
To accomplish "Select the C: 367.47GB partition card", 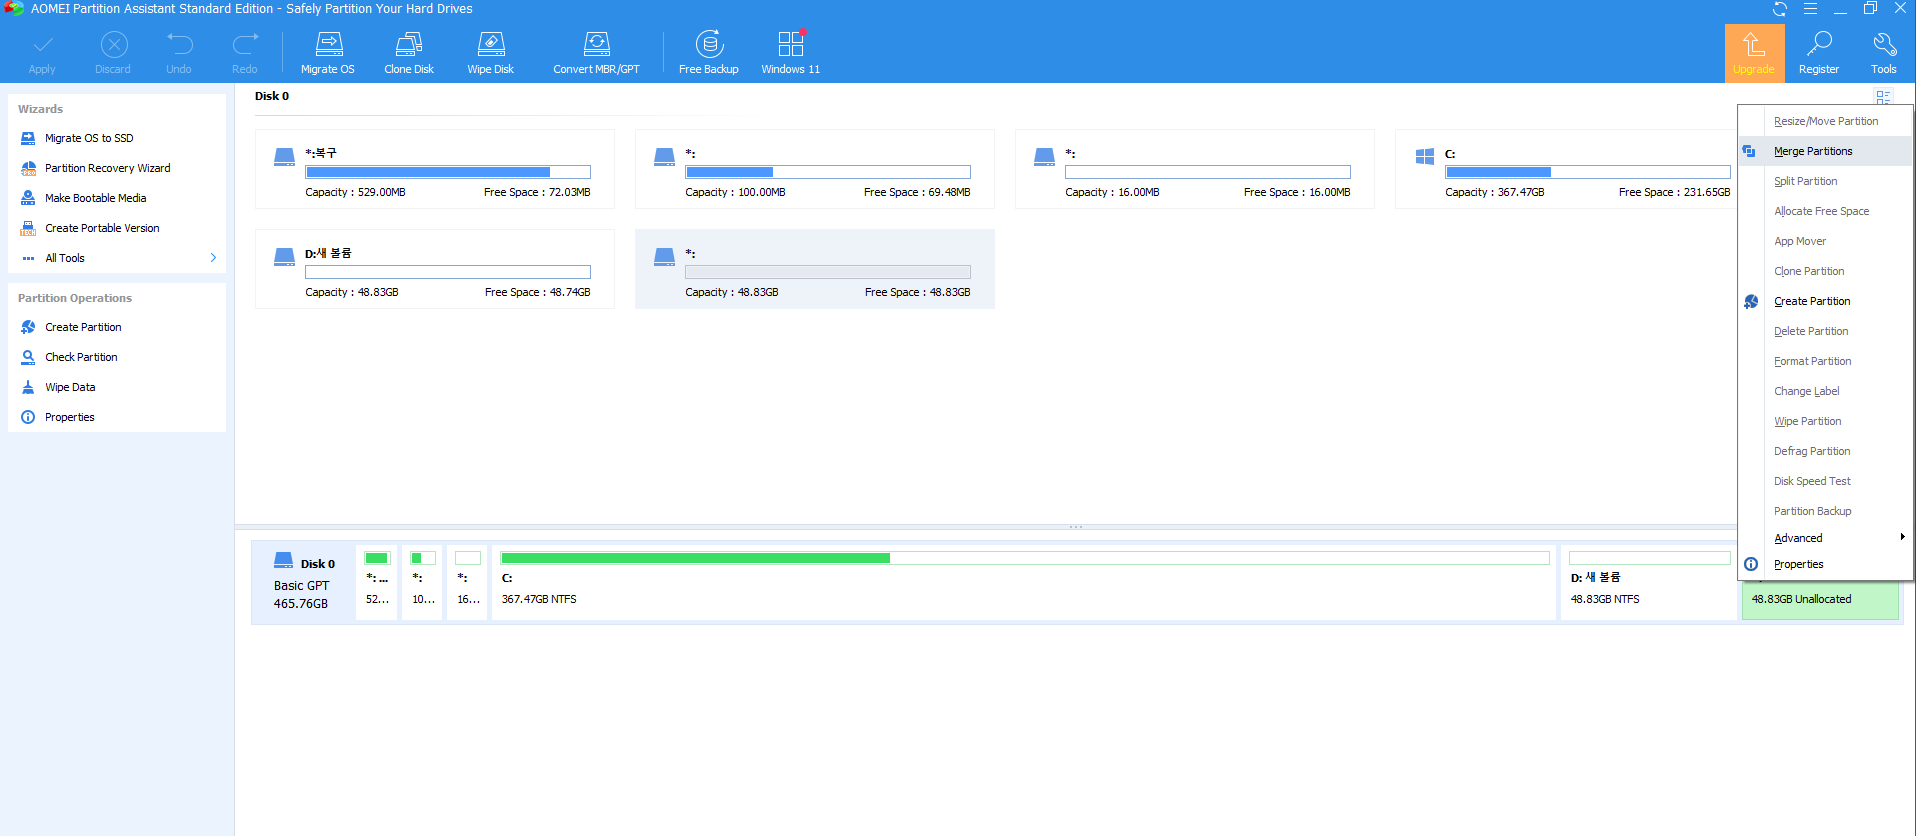I will (x=1566, y=169).
